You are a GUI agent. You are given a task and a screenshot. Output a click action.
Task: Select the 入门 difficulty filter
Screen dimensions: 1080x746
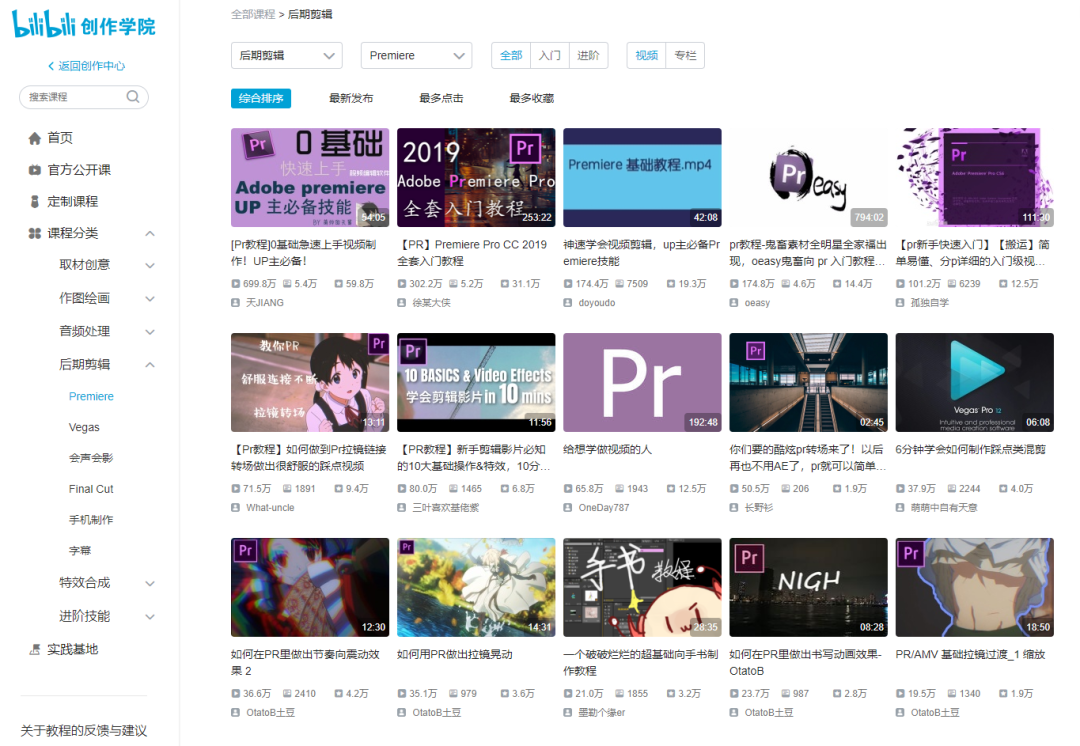pyautogui.click(x=550, y=56)
